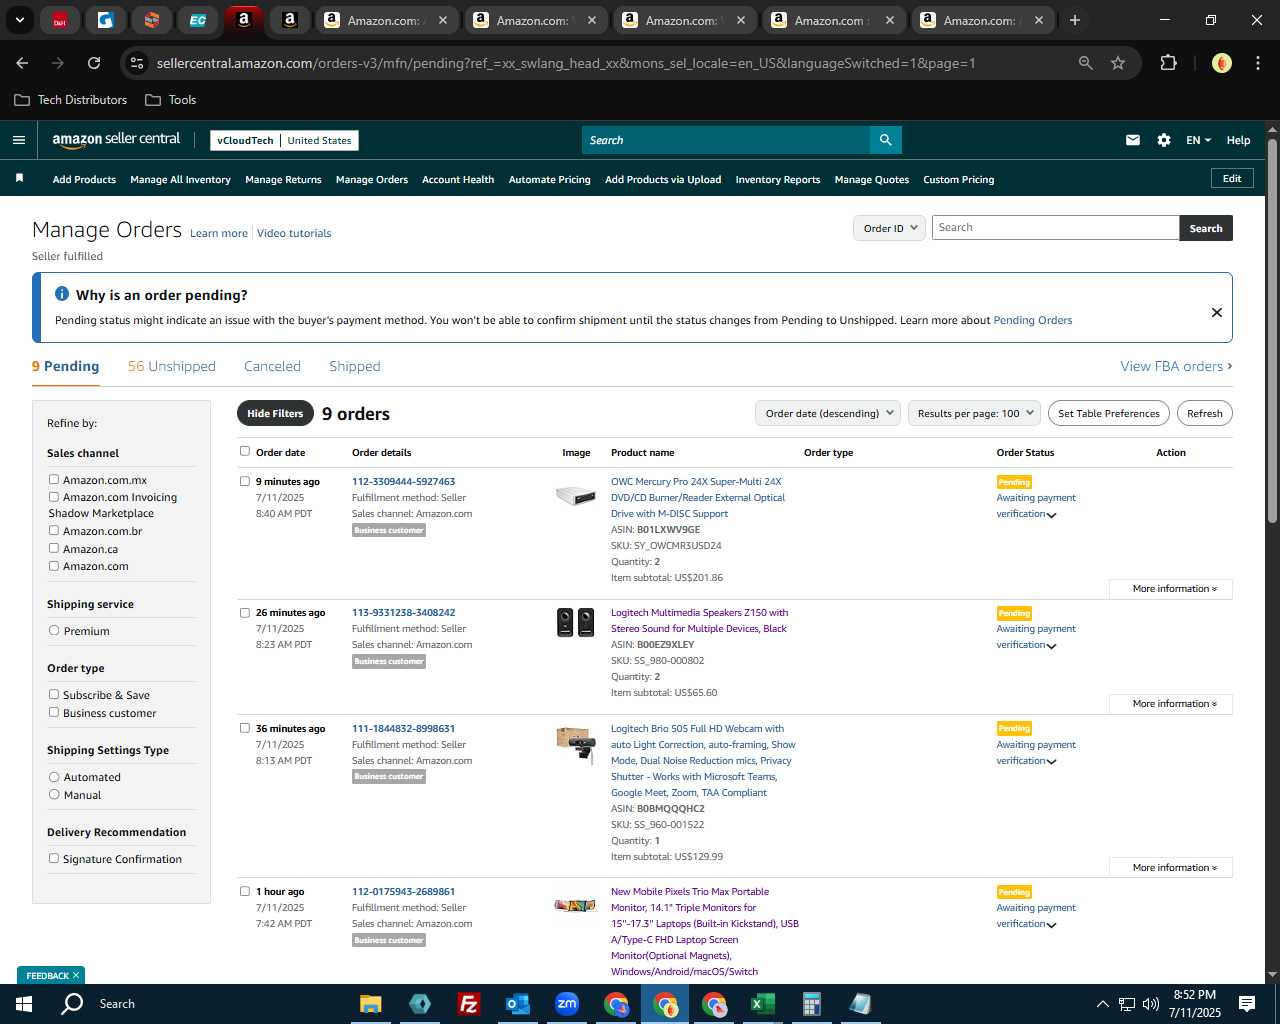
Task: Click the teal search magnifier button
Action: tap(885, 140)
